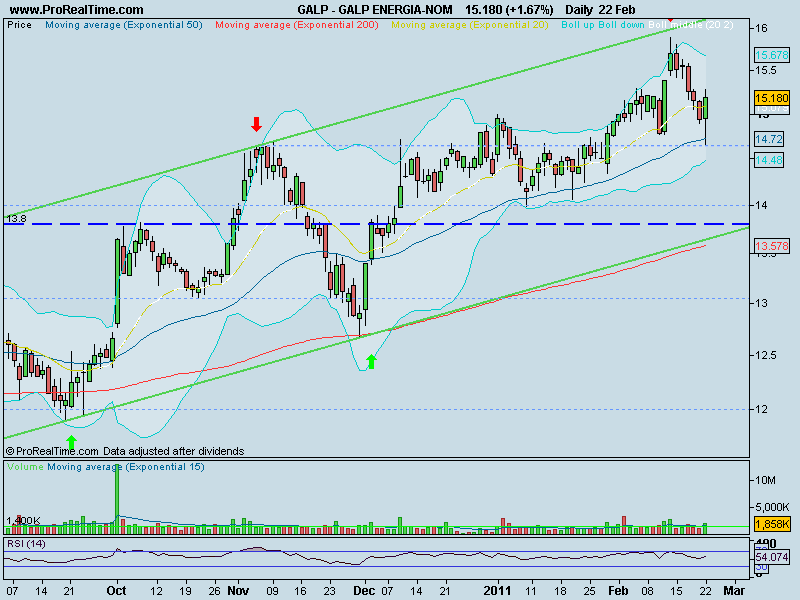800x600 pixels.
Task: Click the RSI (14) panel label
Action: click(26, 544)
